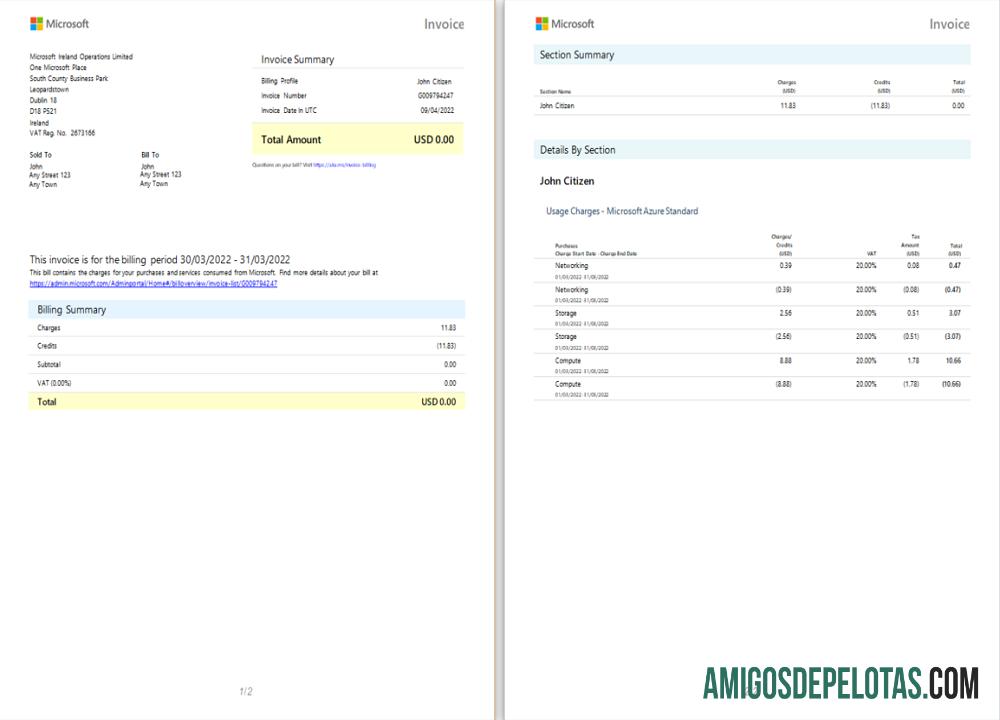
Task: Click the Compute charge of 8.88
Action: coord(784,360)
